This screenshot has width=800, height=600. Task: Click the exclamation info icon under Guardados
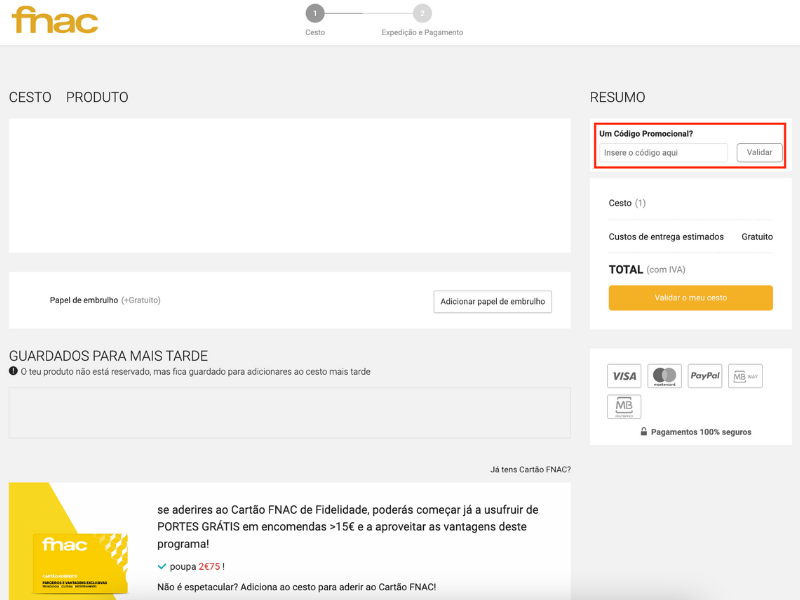(x=13, y=371)
